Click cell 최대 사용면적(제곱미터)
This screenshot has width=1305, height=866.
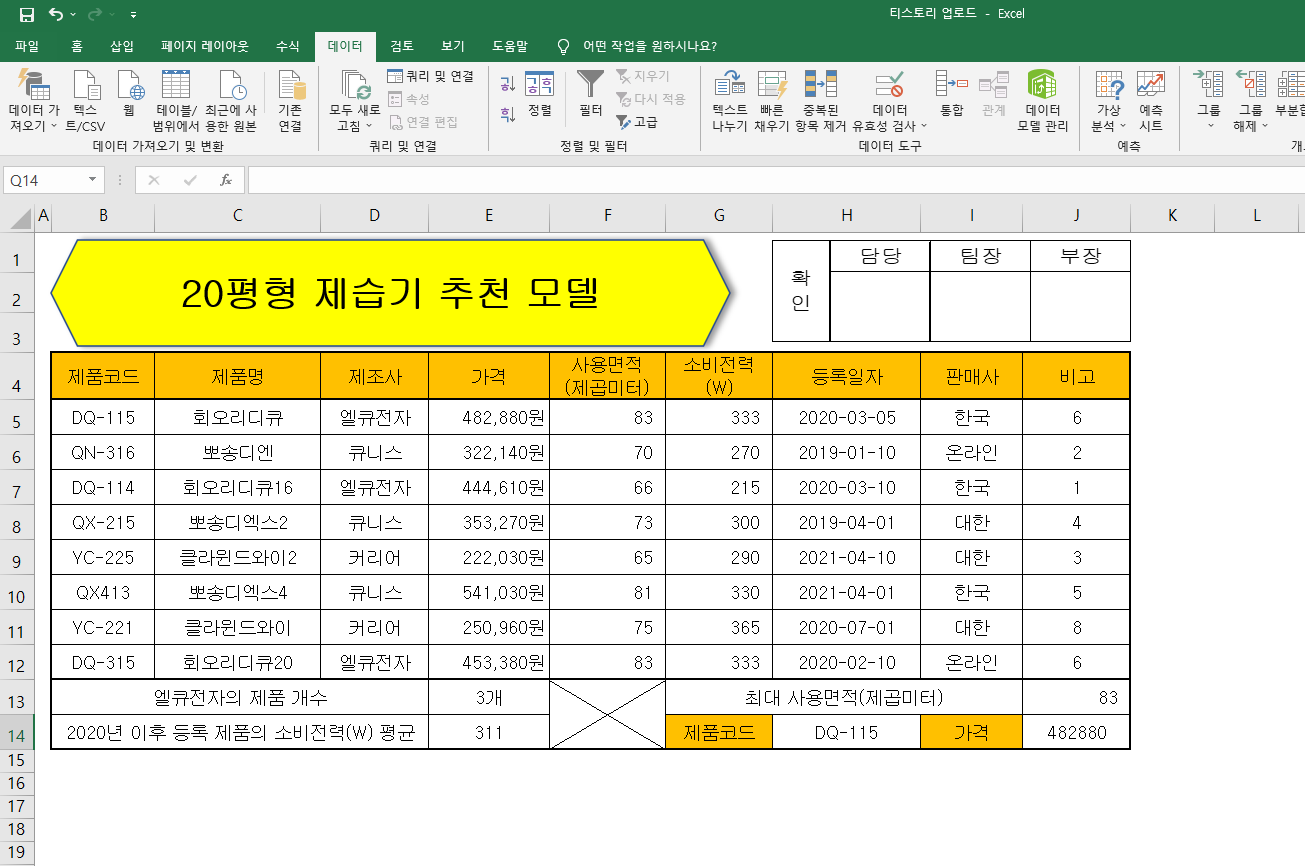(844, 698)
